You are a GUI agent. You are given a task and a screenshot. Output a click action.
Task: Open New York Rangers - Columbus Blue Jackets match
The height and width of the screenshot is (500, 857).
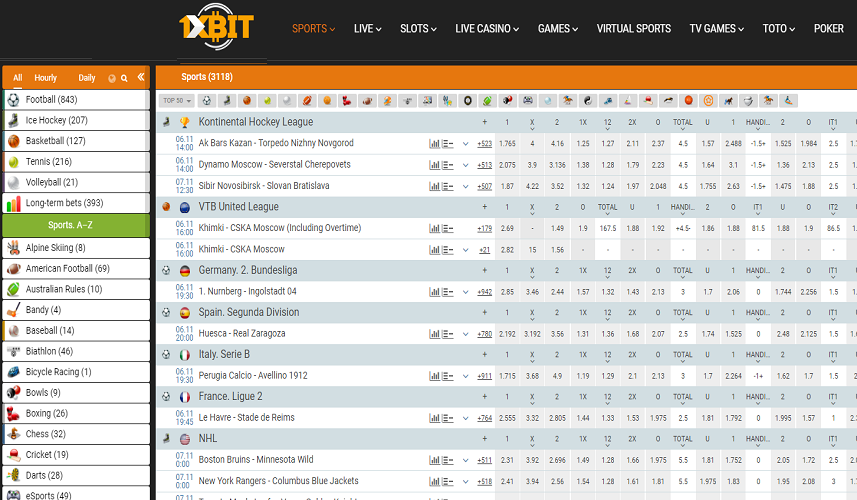tap(278, 481)
